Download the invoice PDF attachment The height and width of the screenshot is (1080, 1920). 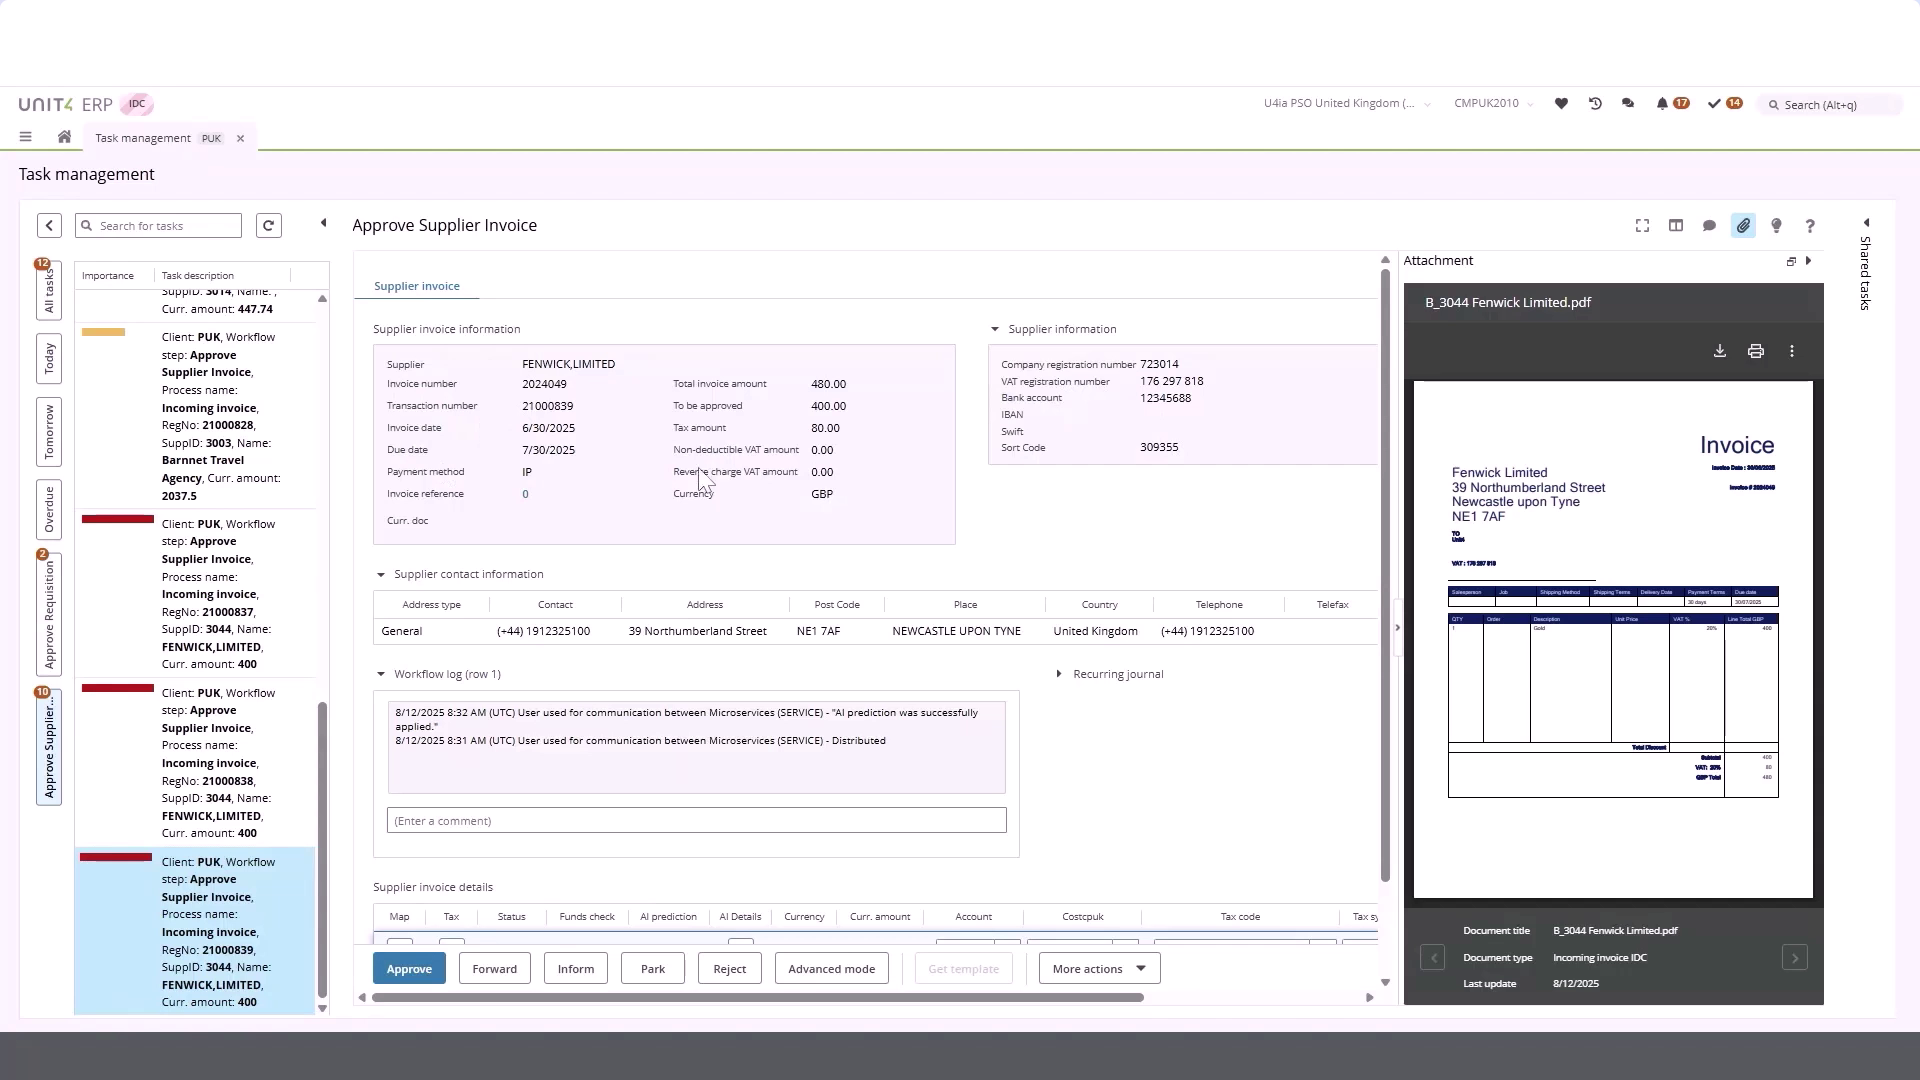[x=1719, y=351]
